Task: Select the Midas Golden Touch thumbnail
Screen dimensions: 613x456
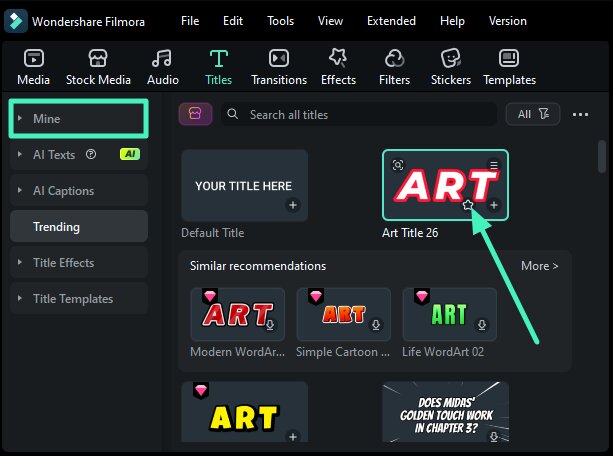Action: [x=445, y=412]
